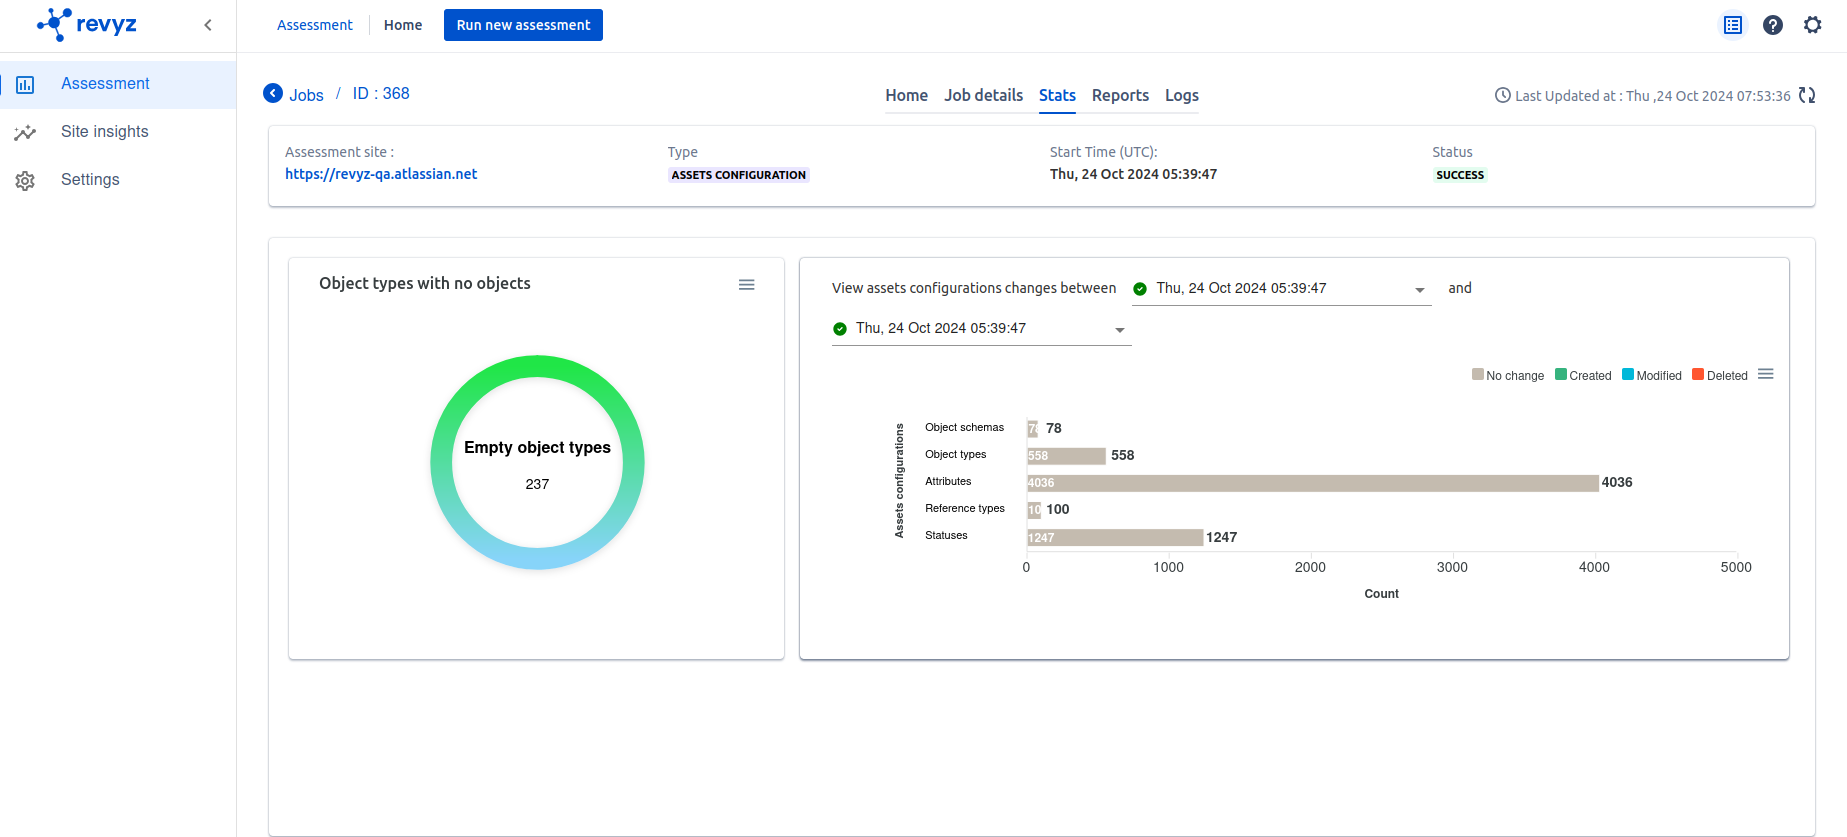Open the bar chart hamburger menu
This screenshot has height=837, width=1847.
pos(1766,374)
